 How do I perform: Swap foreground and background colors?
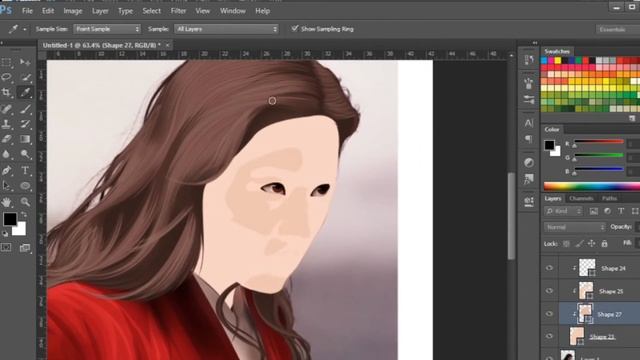[x=24, y=215]
